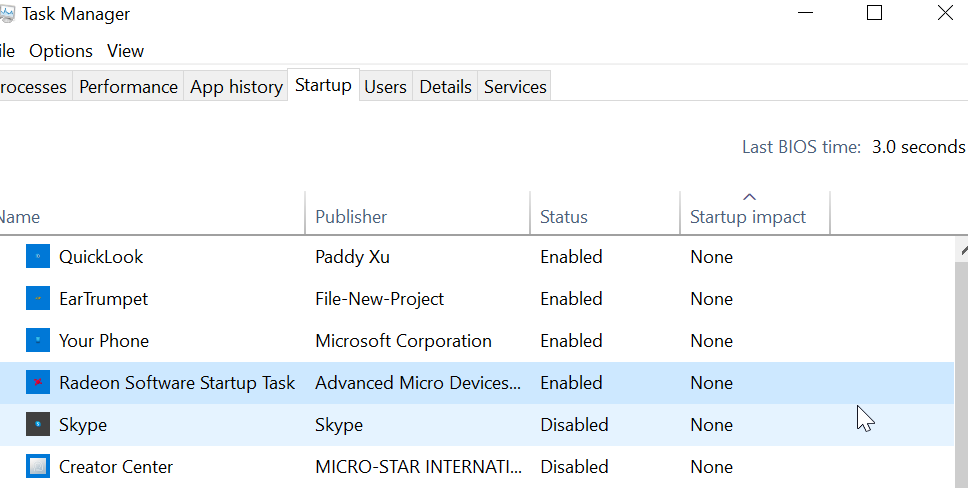
Task: Click the File-New-Project publisher cell
Action: pyautogui.click(x=379, y=298)
